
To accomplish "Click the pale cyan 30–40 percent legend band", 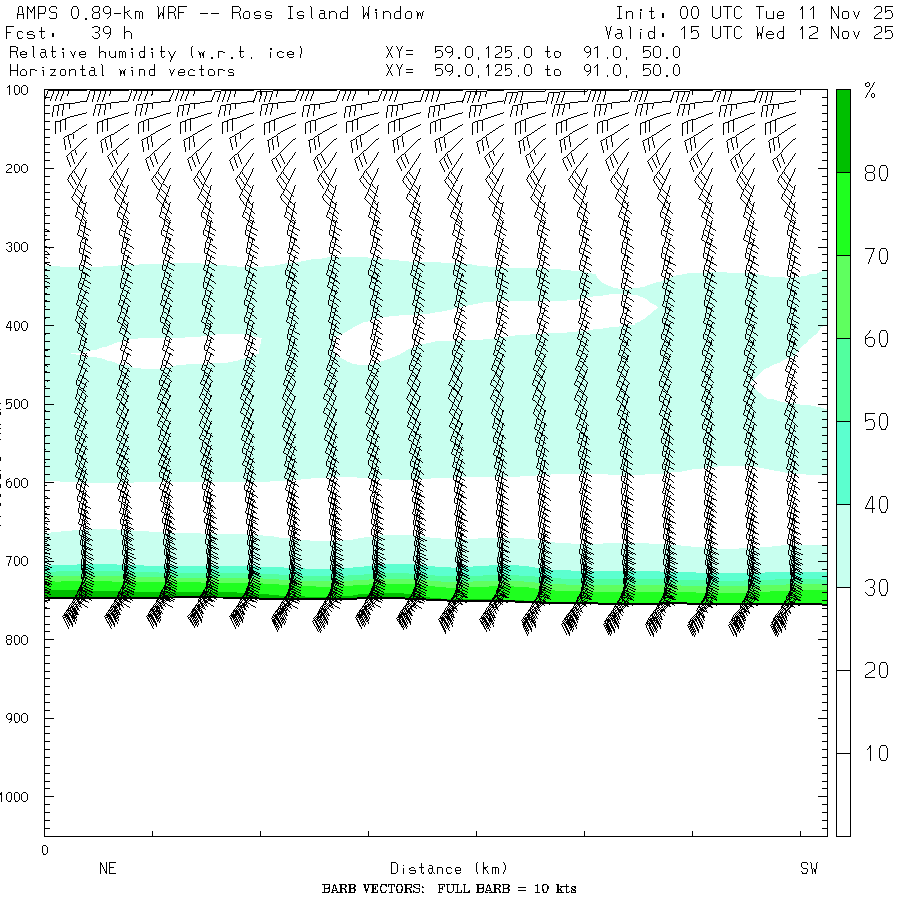I will [x=843, y=546].
